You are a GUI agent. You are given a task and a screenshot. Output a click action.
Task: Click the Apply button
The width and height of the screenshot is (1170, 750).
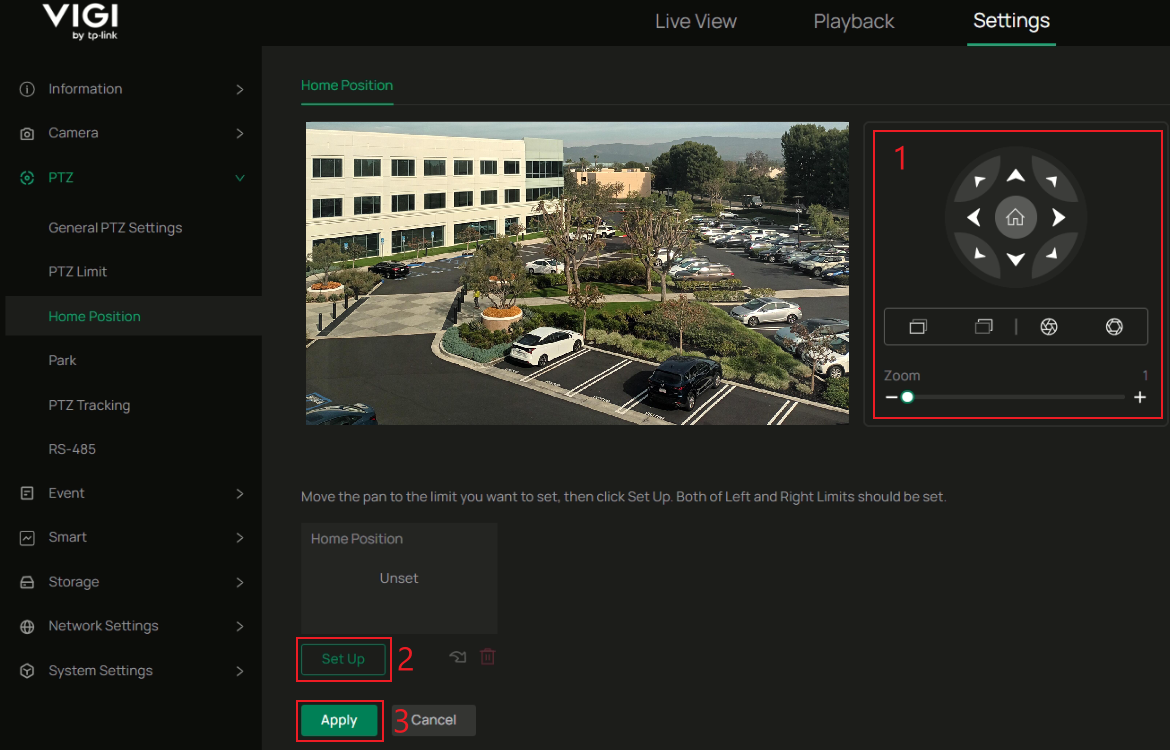tap(339, 720)
